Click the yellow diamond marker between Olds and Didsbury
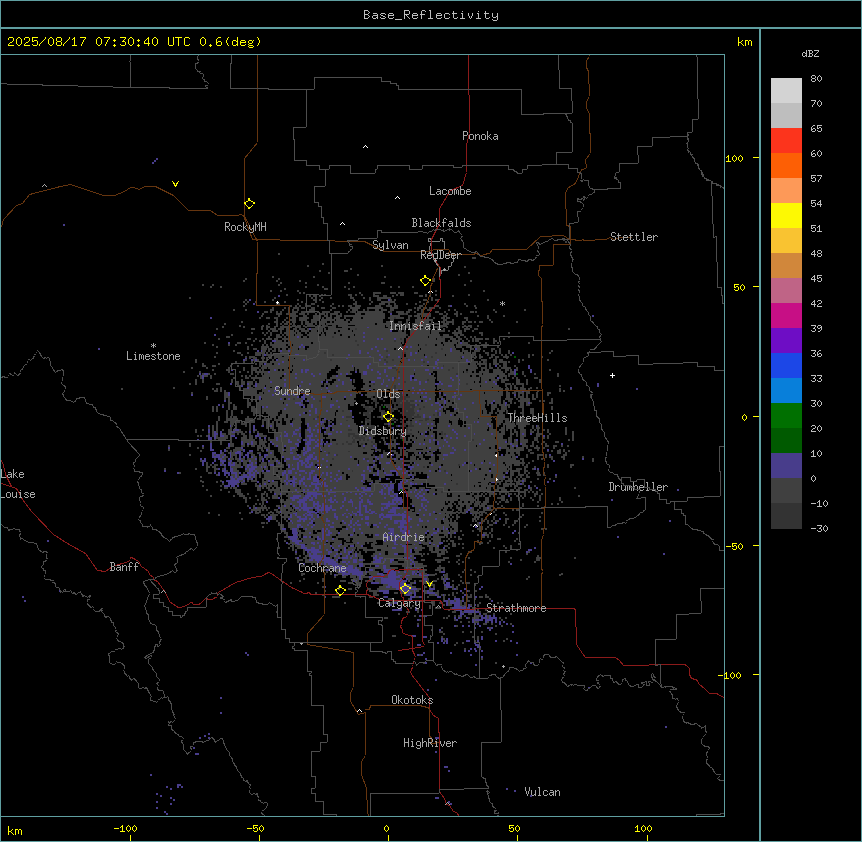Screen dimensions: 862x842 (389, 417)
